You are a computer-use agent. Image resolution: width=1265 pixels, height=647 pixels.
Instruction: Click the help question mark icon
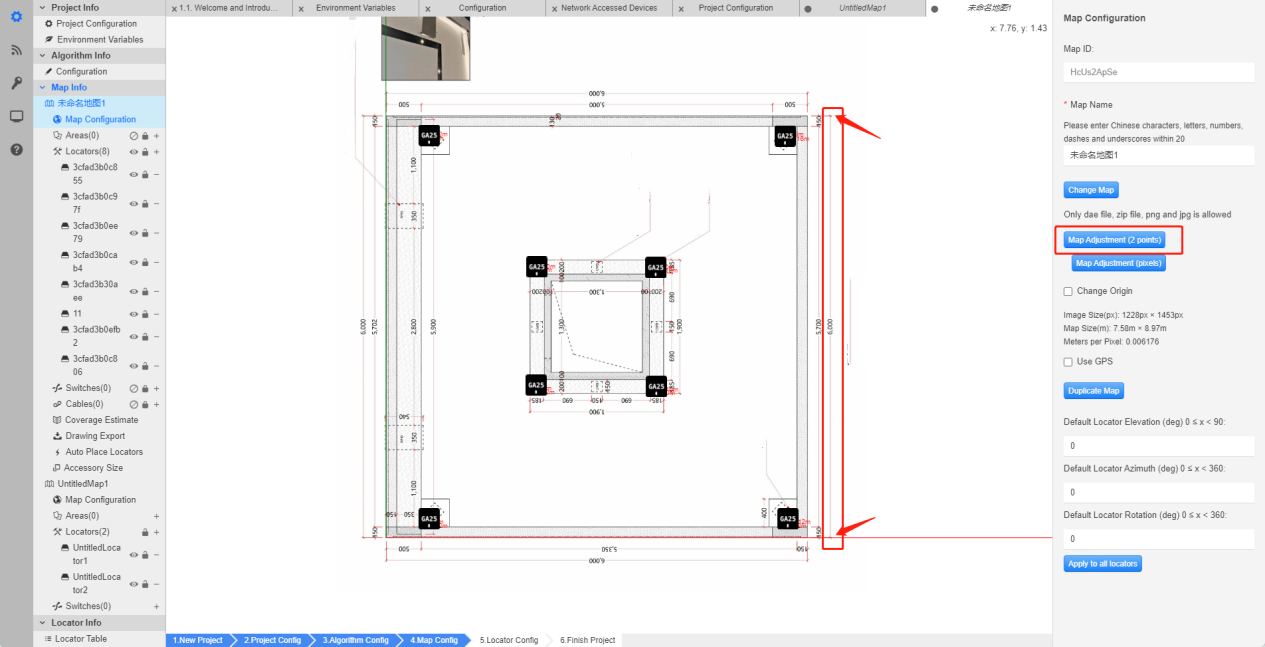(x=16, y=149)
